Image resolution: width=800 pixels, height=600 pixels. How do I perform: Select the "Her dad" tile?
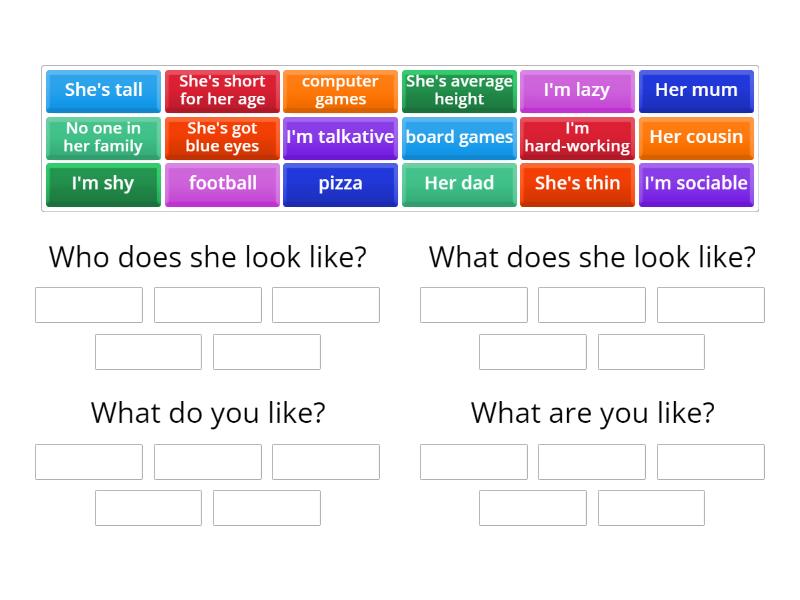(459, 184)
